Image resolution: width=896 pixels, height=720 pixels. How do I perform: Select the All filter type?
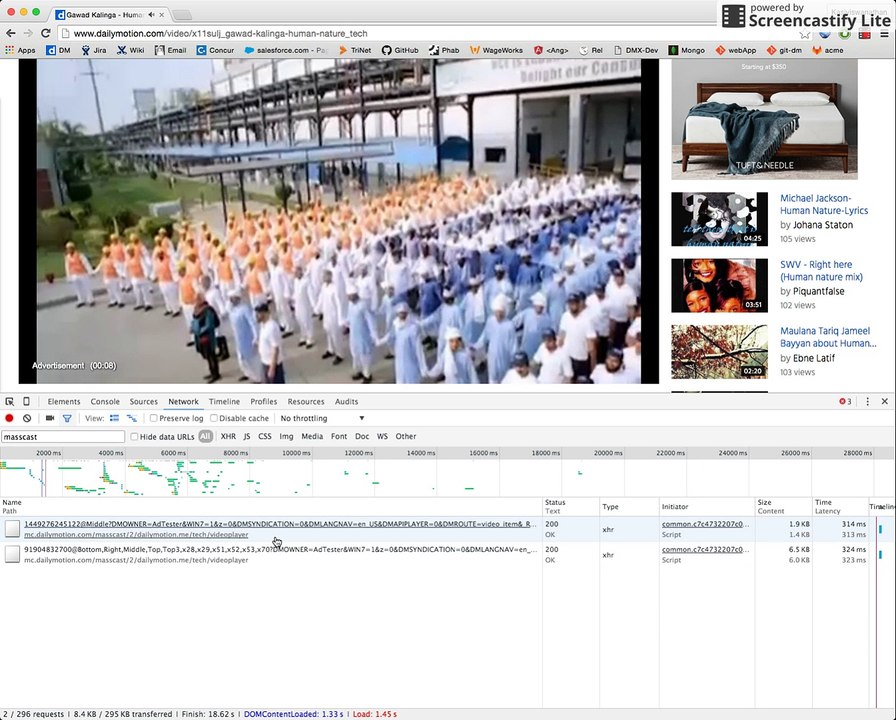206,437
